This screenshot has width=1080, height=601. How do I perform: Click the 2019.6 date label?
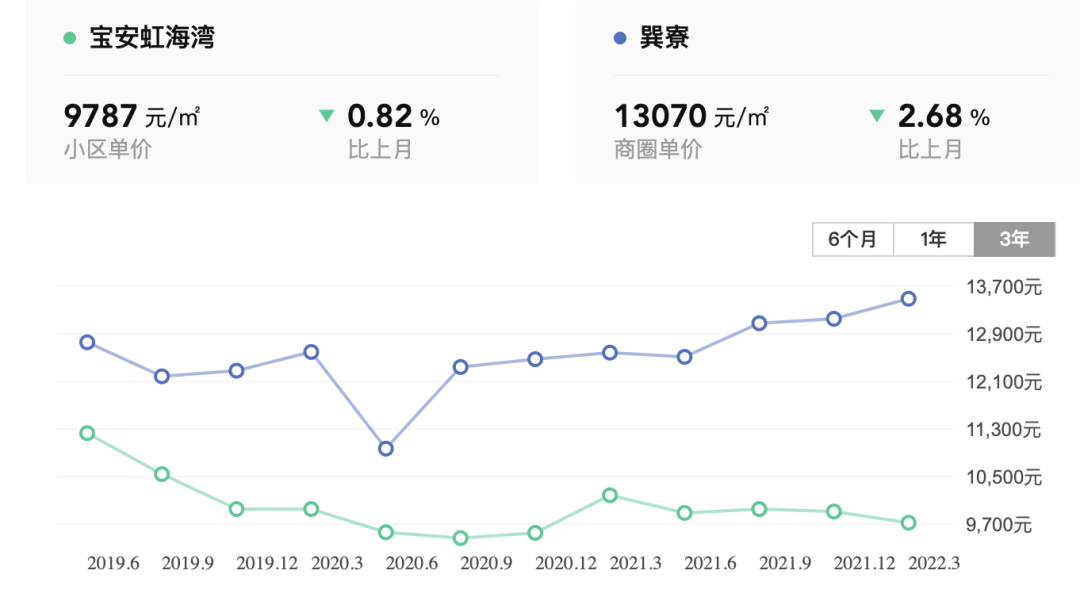point(113,563)
